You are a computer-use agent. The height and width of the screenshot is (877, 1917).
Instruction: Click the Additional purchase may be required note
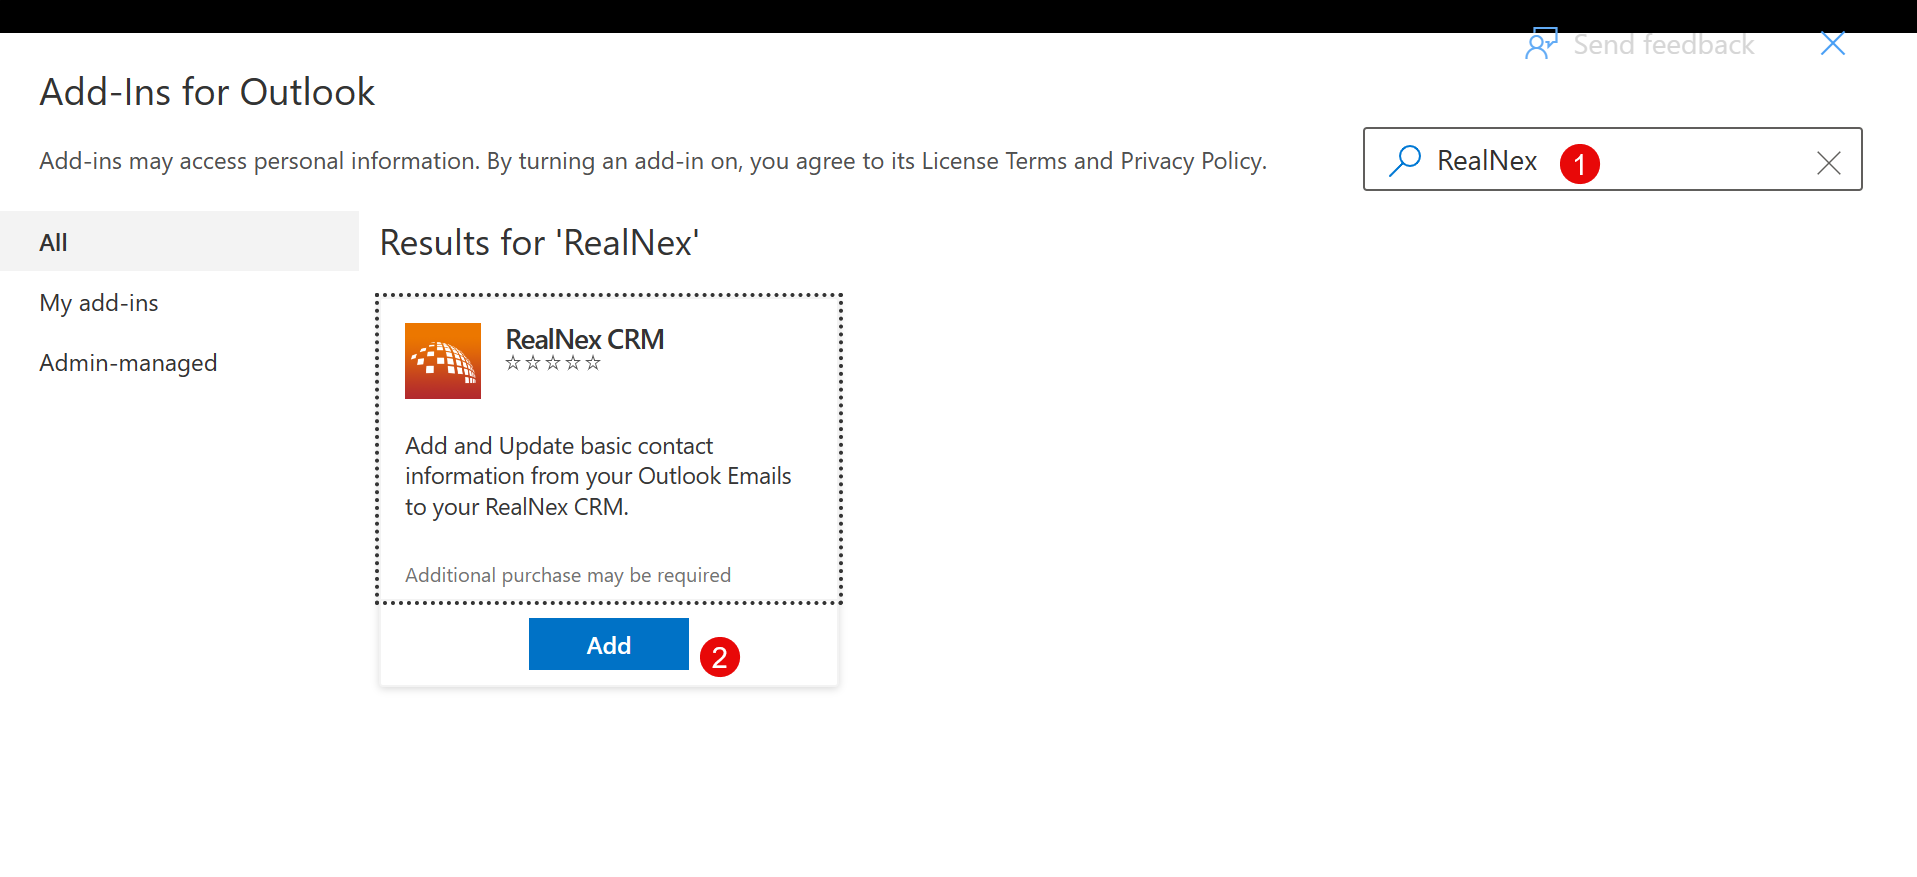point(568,575)
